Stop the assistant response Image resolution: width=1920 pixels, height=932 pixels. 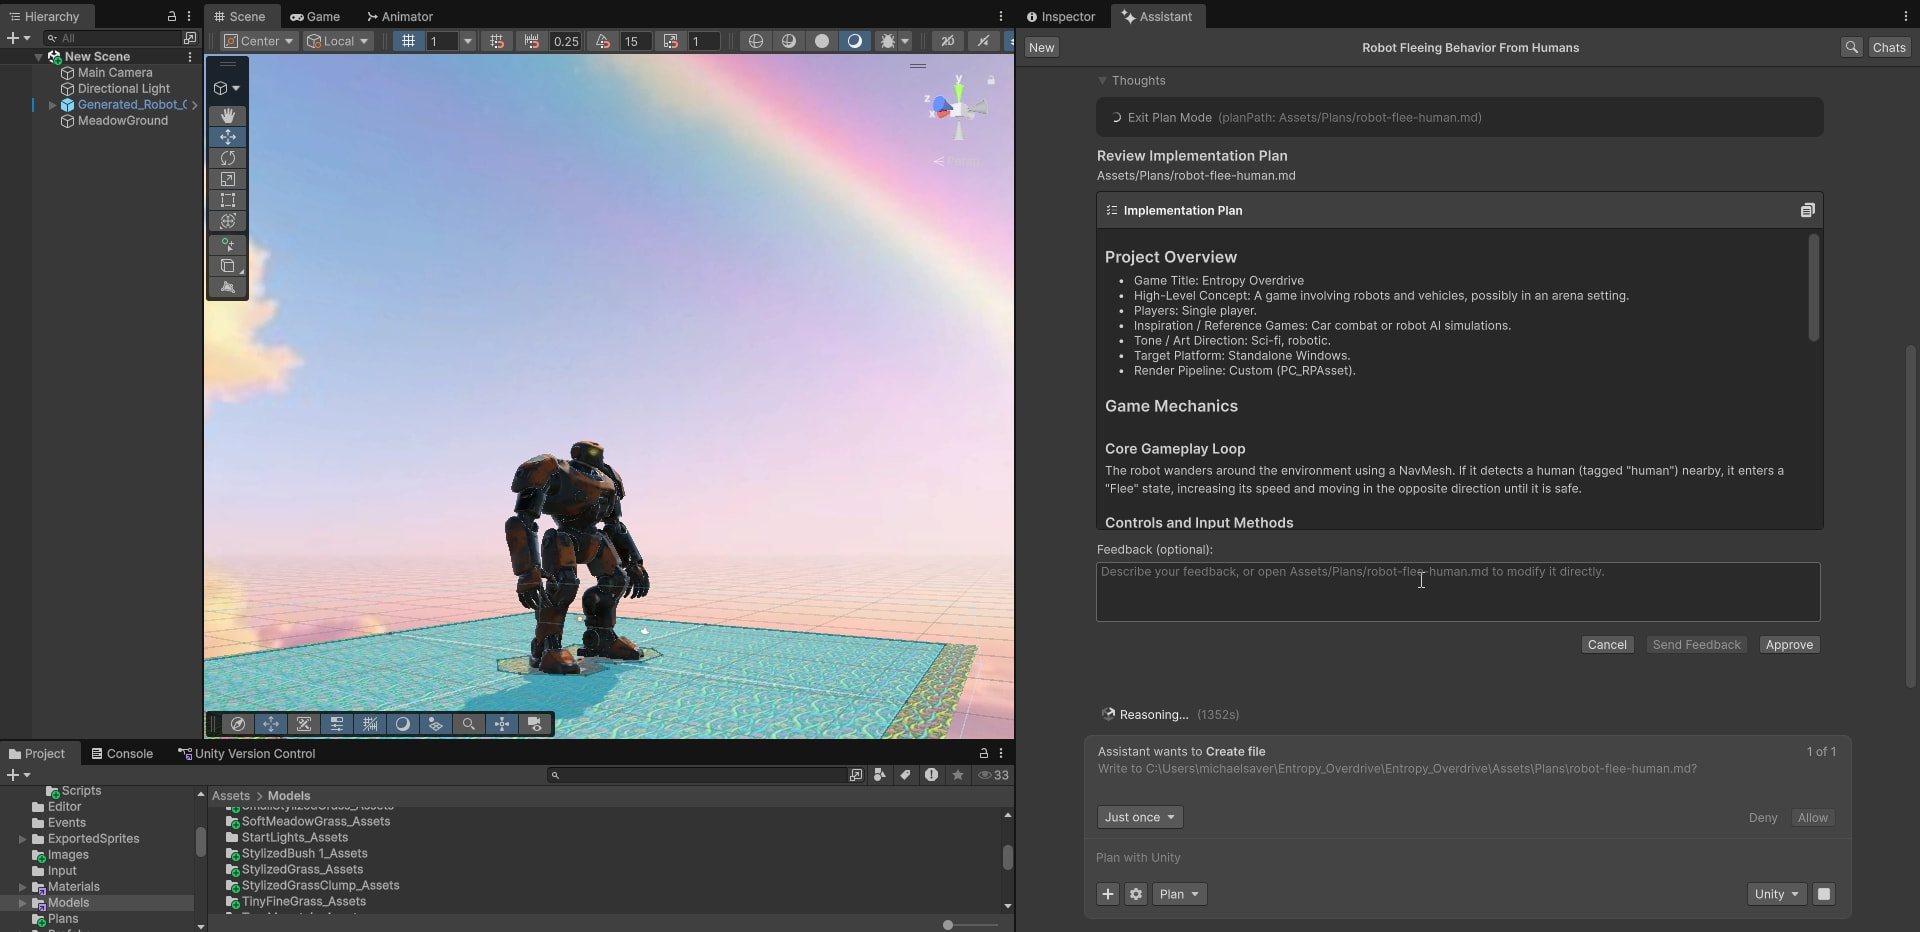[x=1824, y=894]
